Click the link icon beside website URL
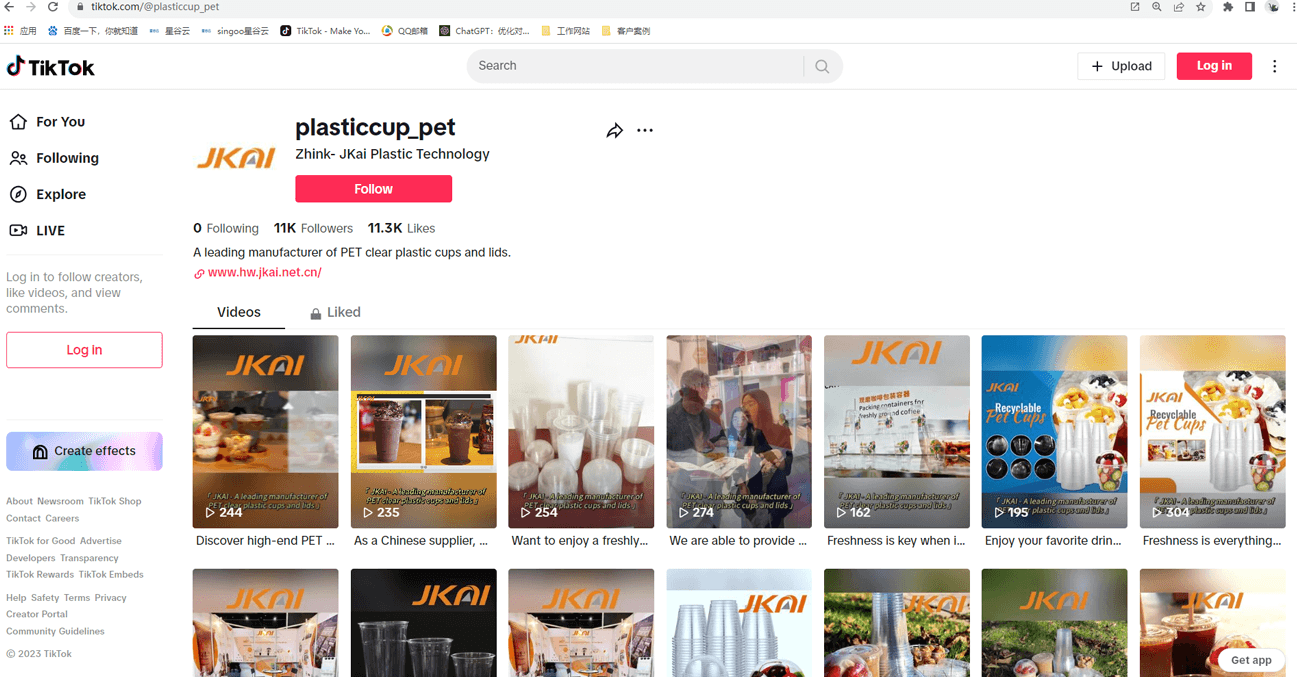The height and width of the screenshot is (677, 1297). click(199, 273)
